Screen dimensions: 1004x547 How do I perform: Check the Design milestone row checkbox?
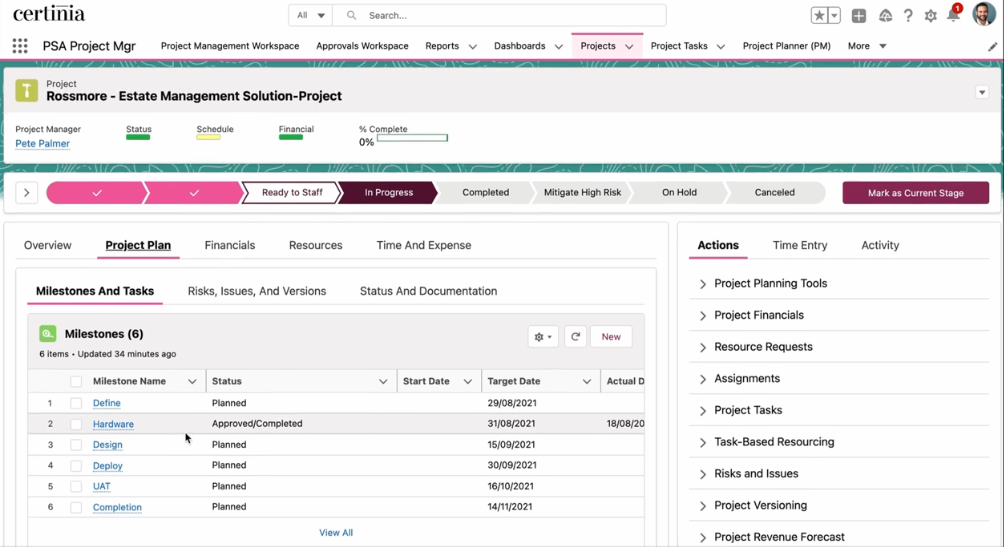[76, 445]
